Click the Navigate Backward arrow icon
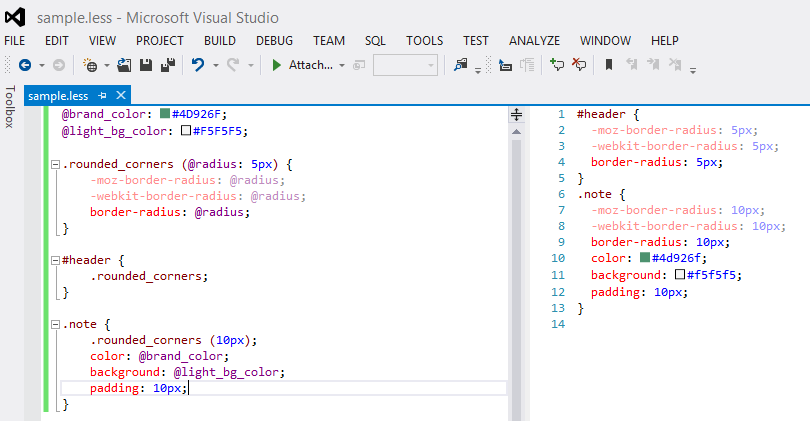The width and height of the screenshot is (810, 421). click(24, 65)
